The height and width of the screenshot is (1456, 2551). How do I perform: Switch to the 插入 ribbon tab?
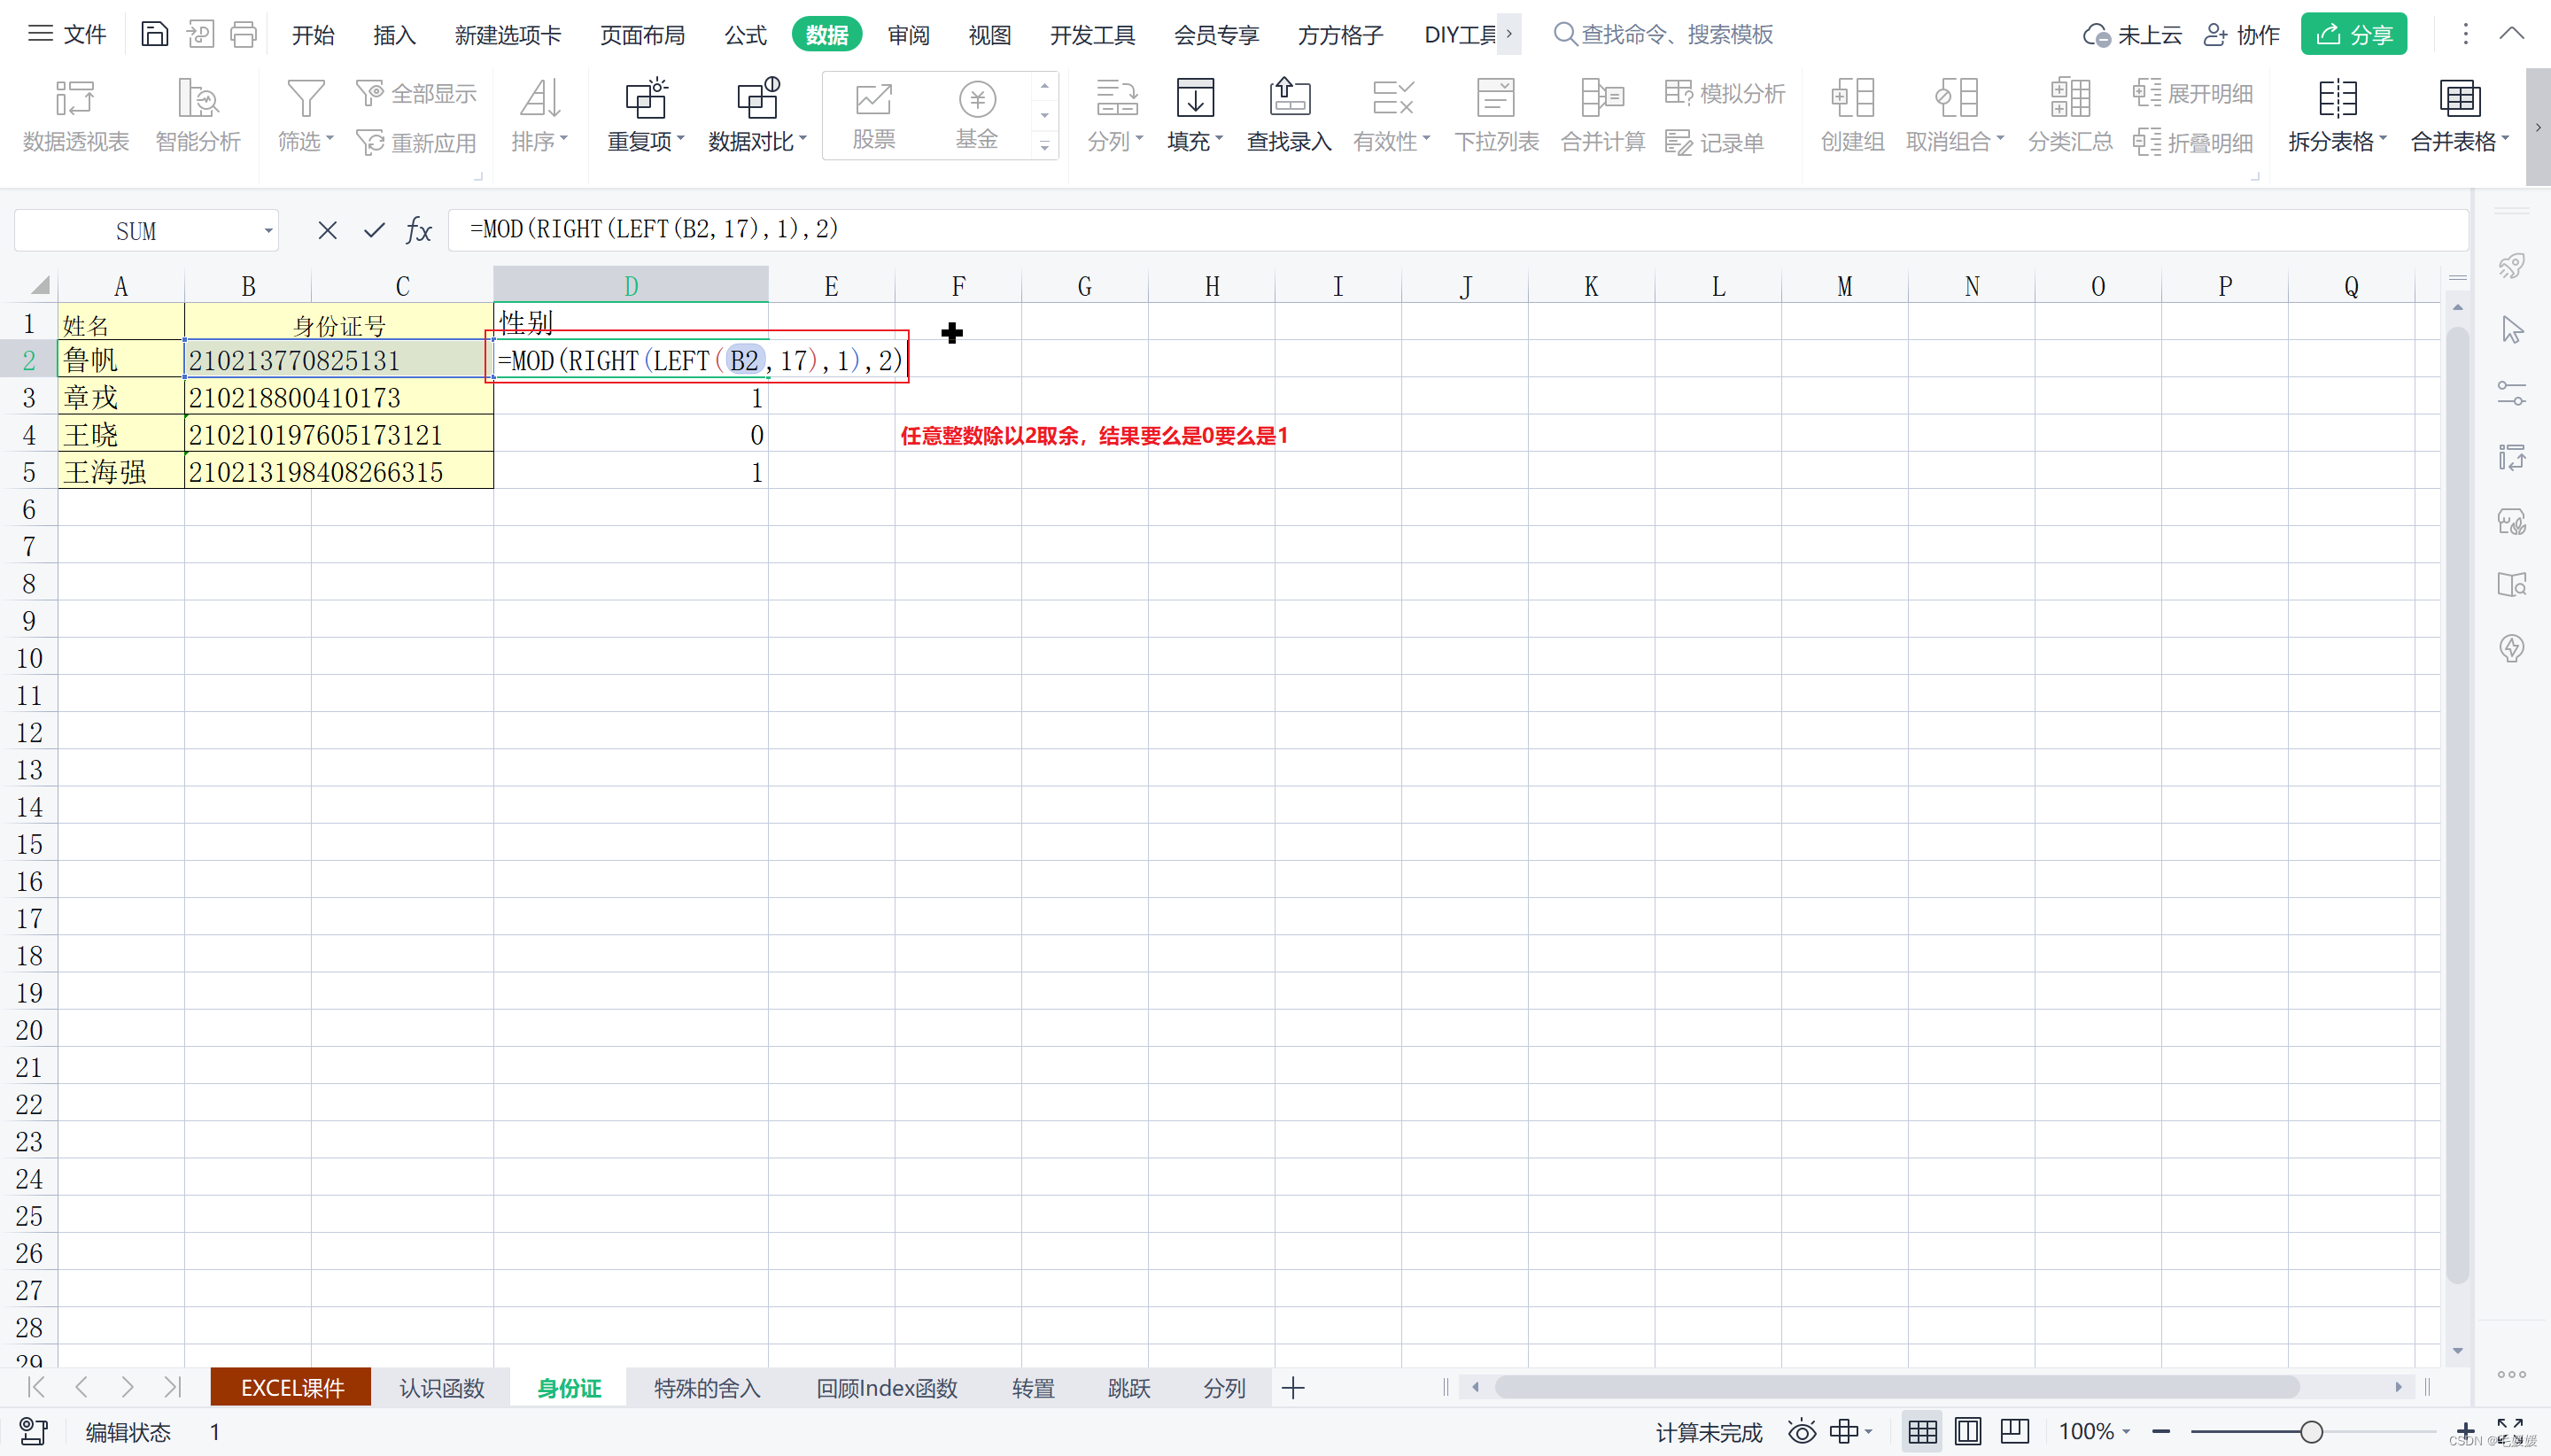pos(394,35)
